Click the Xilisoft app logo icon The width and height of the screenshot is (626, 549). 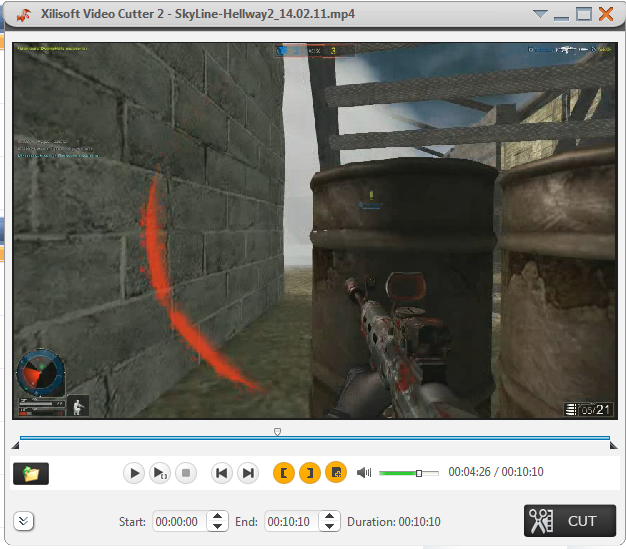point(24,15)
